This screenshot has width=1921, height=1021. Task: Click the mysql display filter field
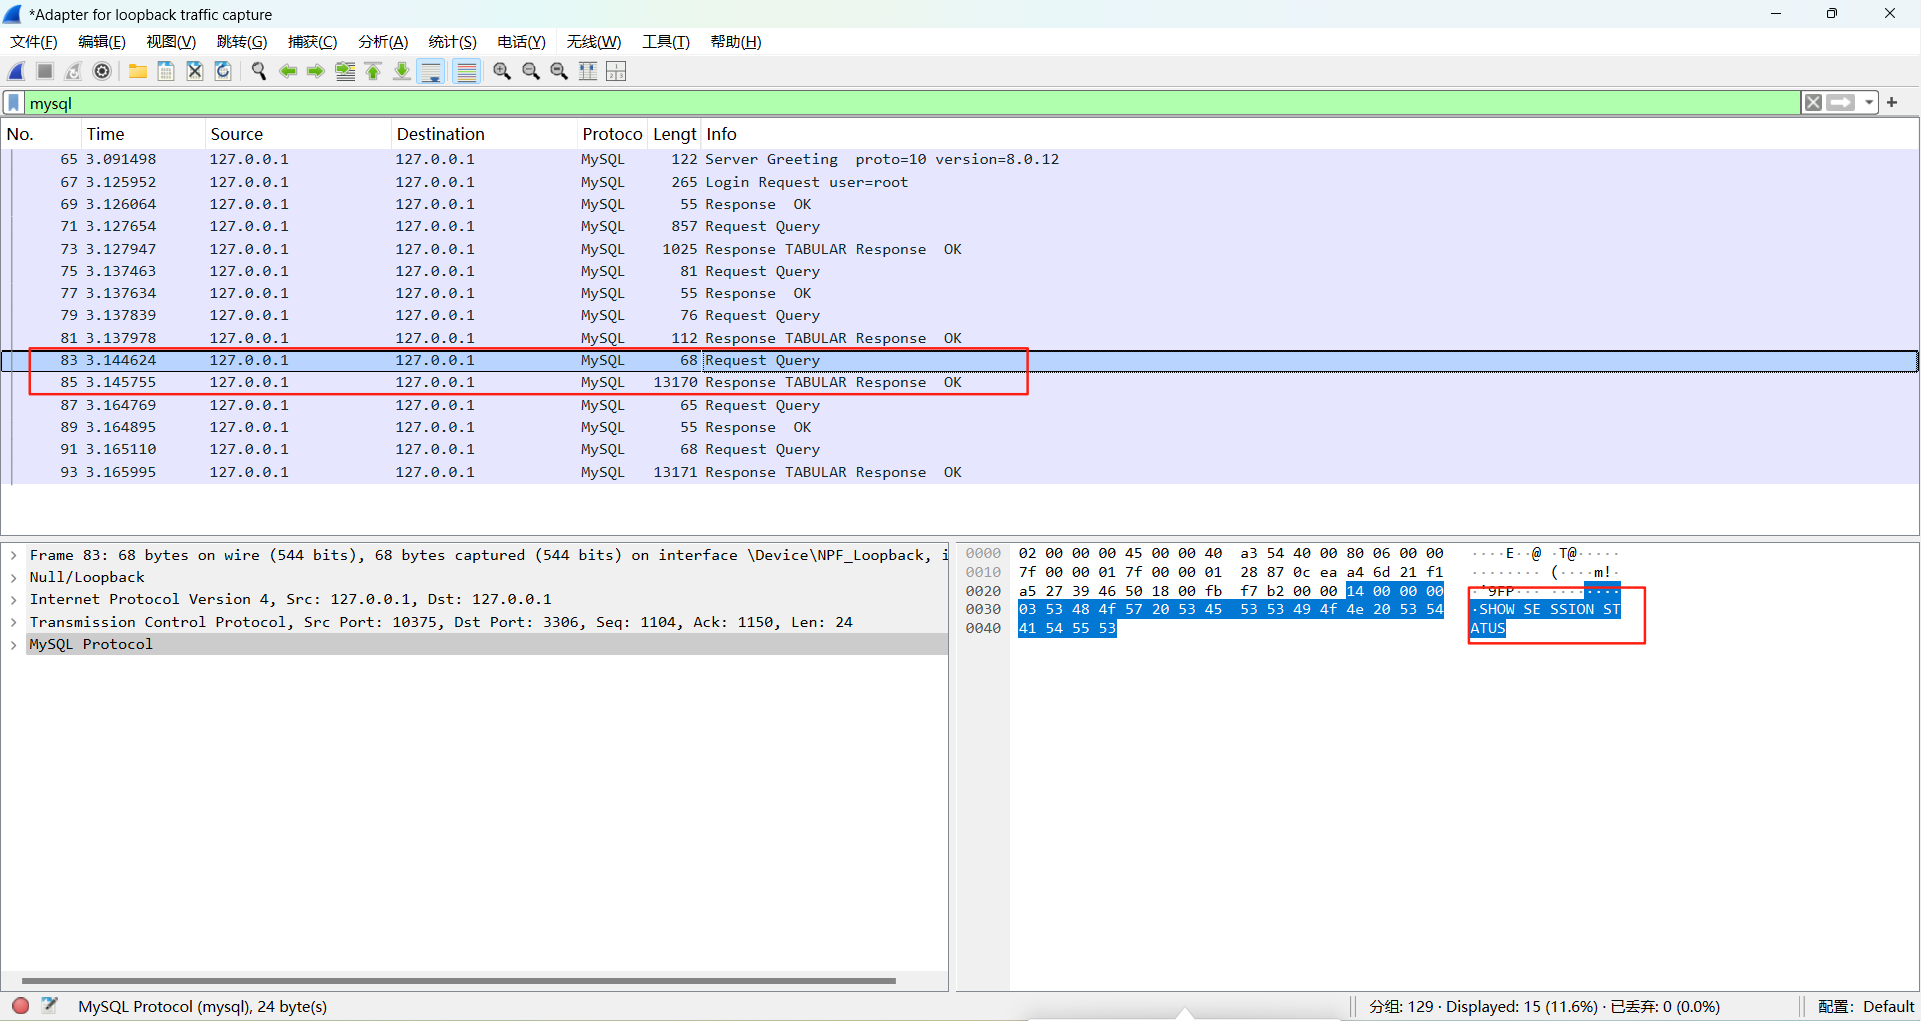coord(910,103)
